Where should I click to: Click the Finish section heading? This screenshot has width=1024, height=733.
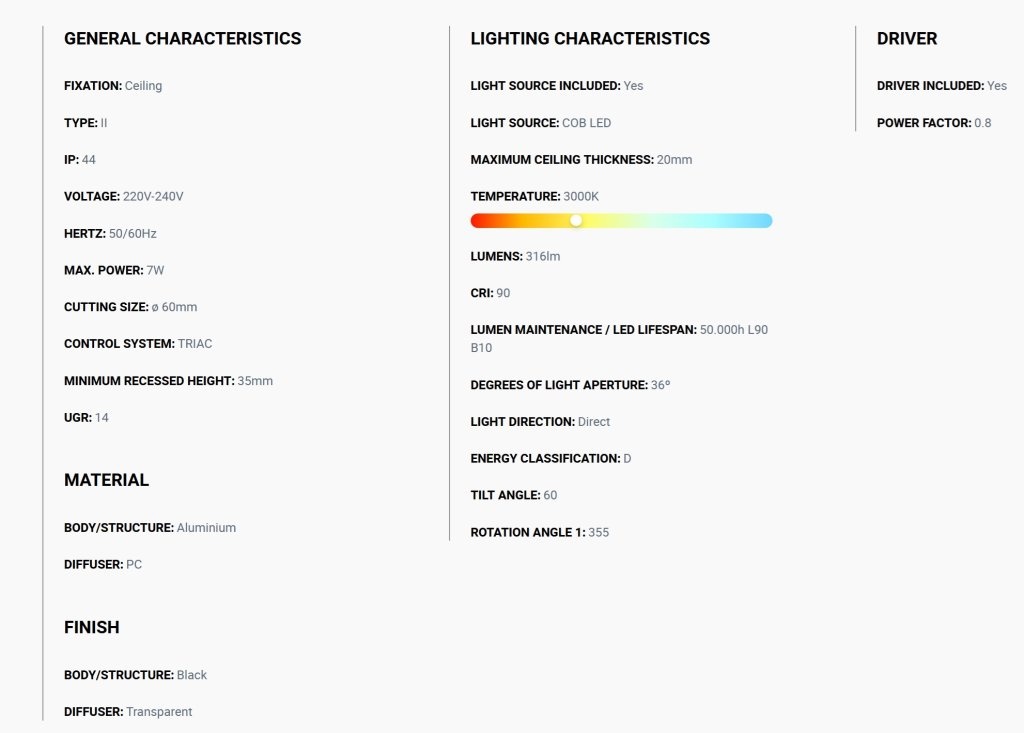click(91, 627)
